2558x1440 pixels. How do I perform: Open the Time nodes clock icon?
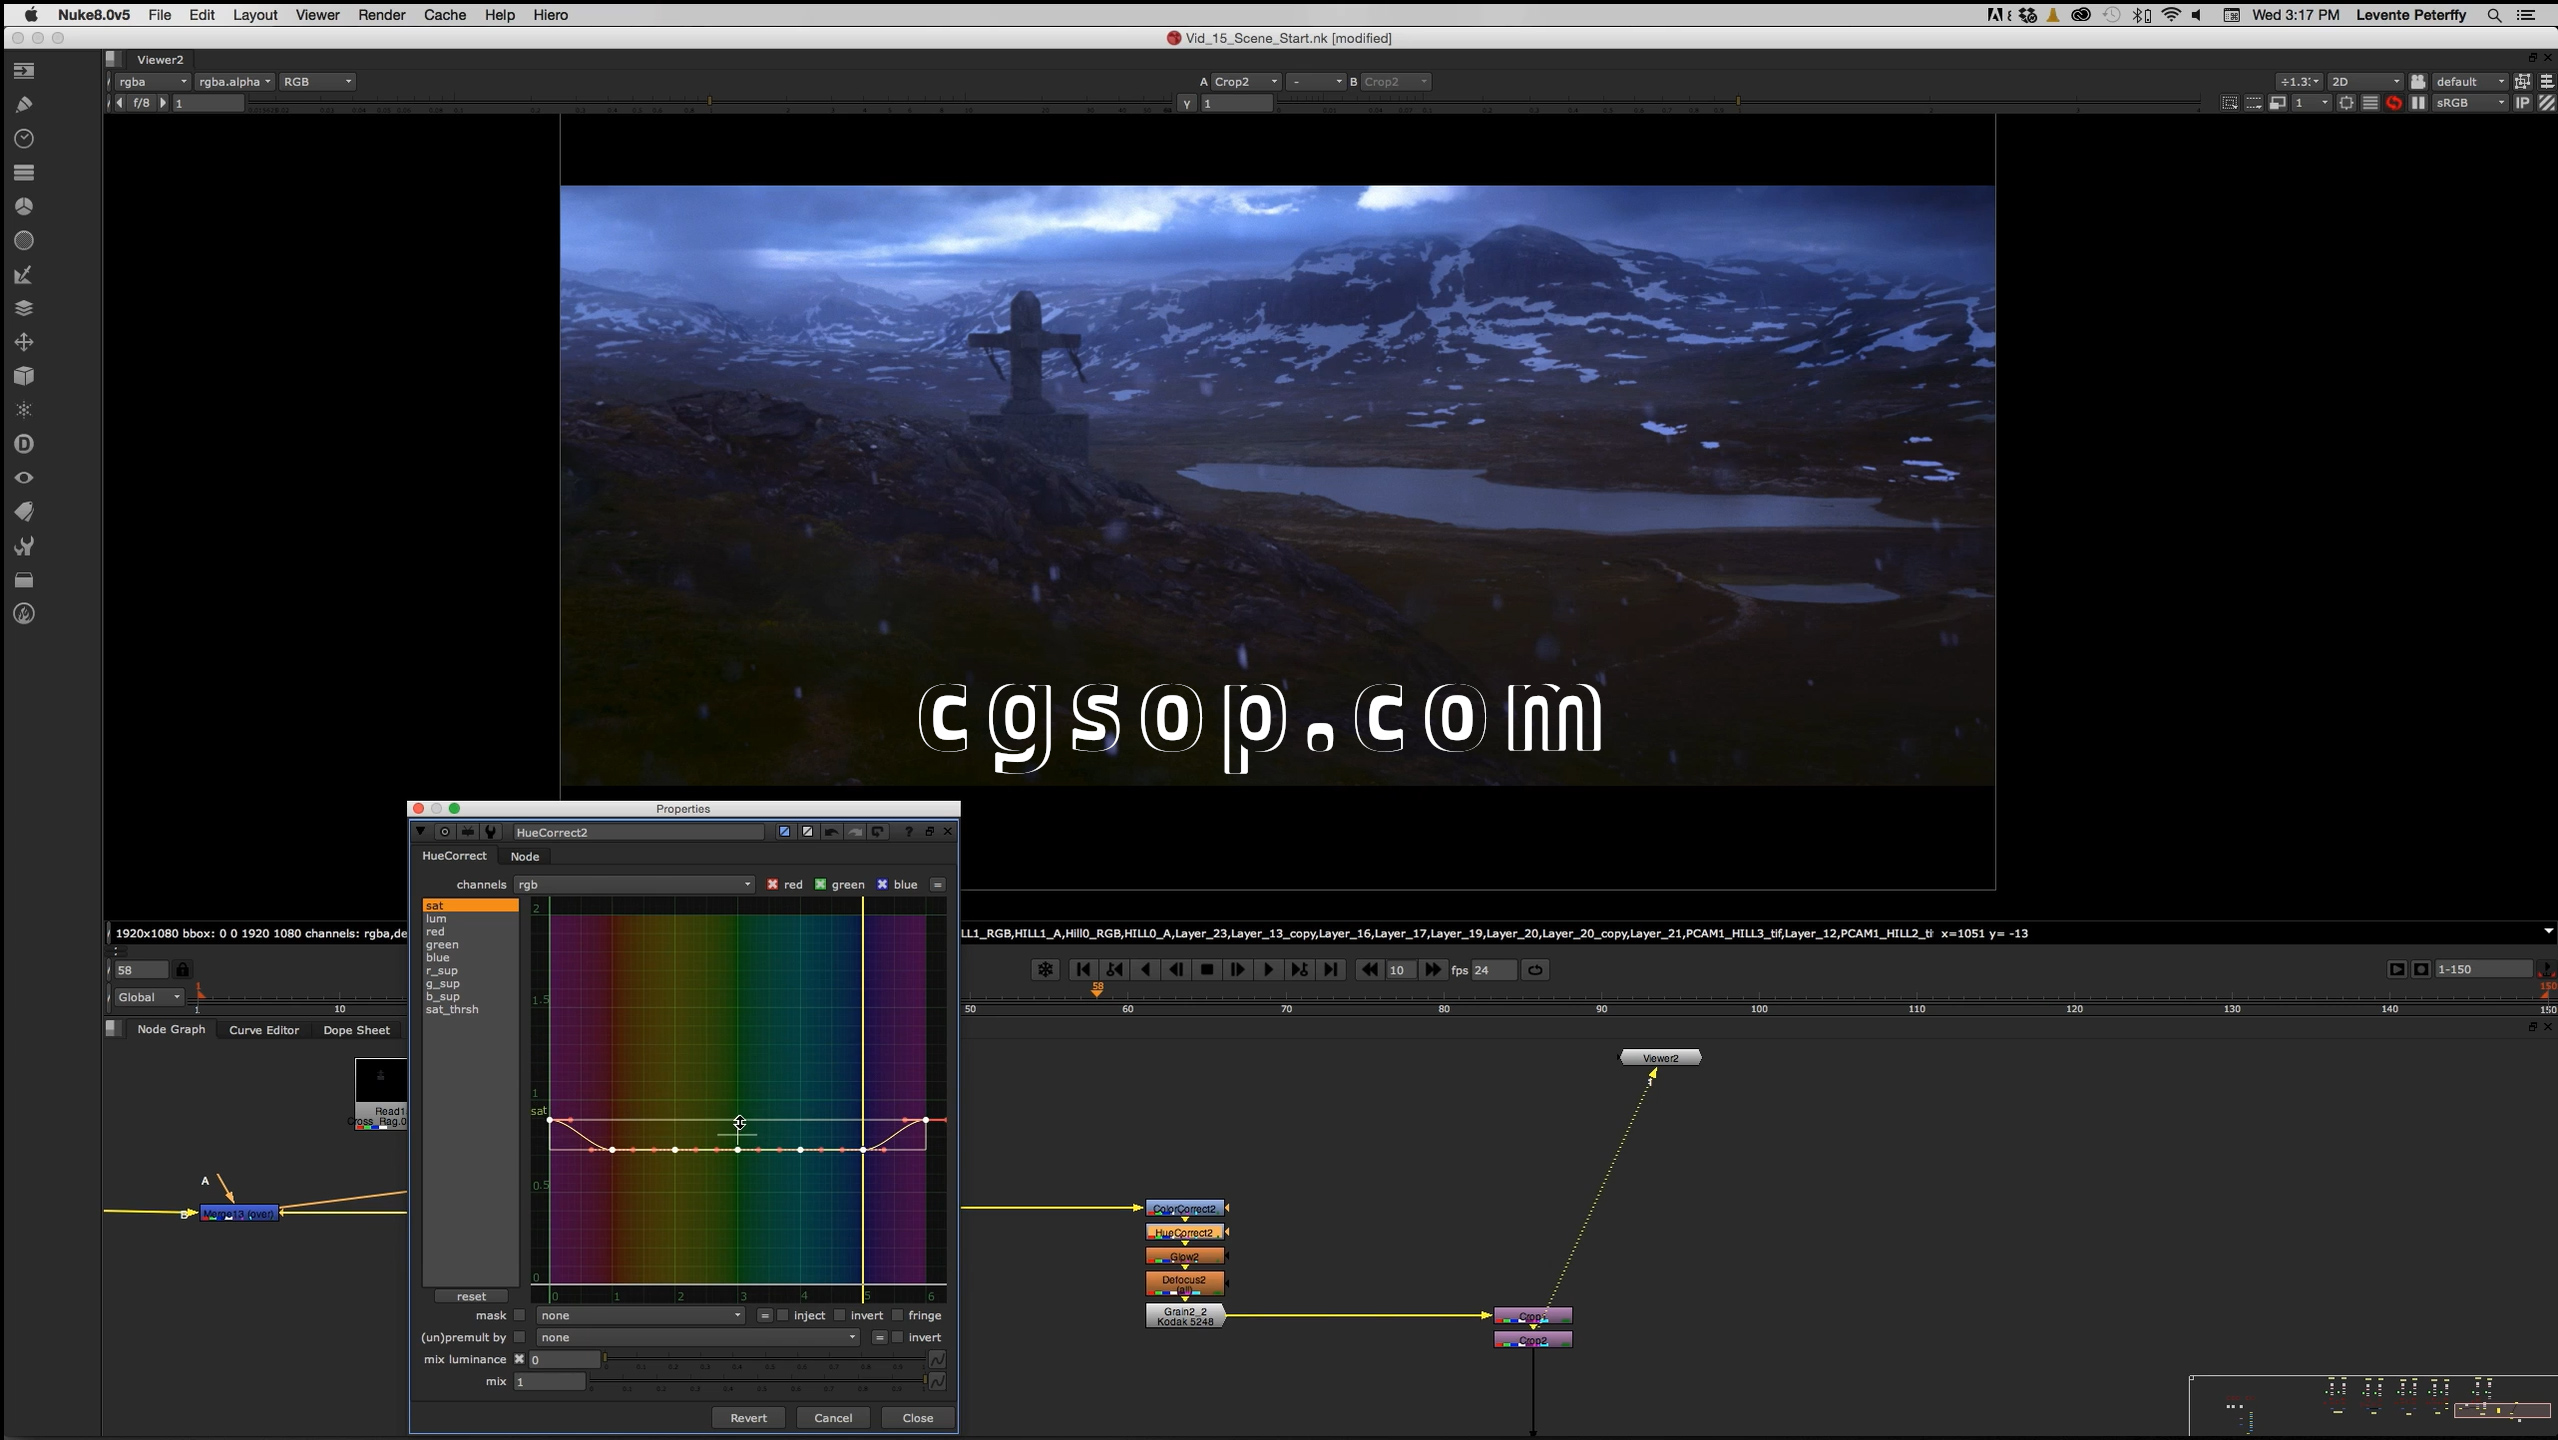tap(24, 138)
